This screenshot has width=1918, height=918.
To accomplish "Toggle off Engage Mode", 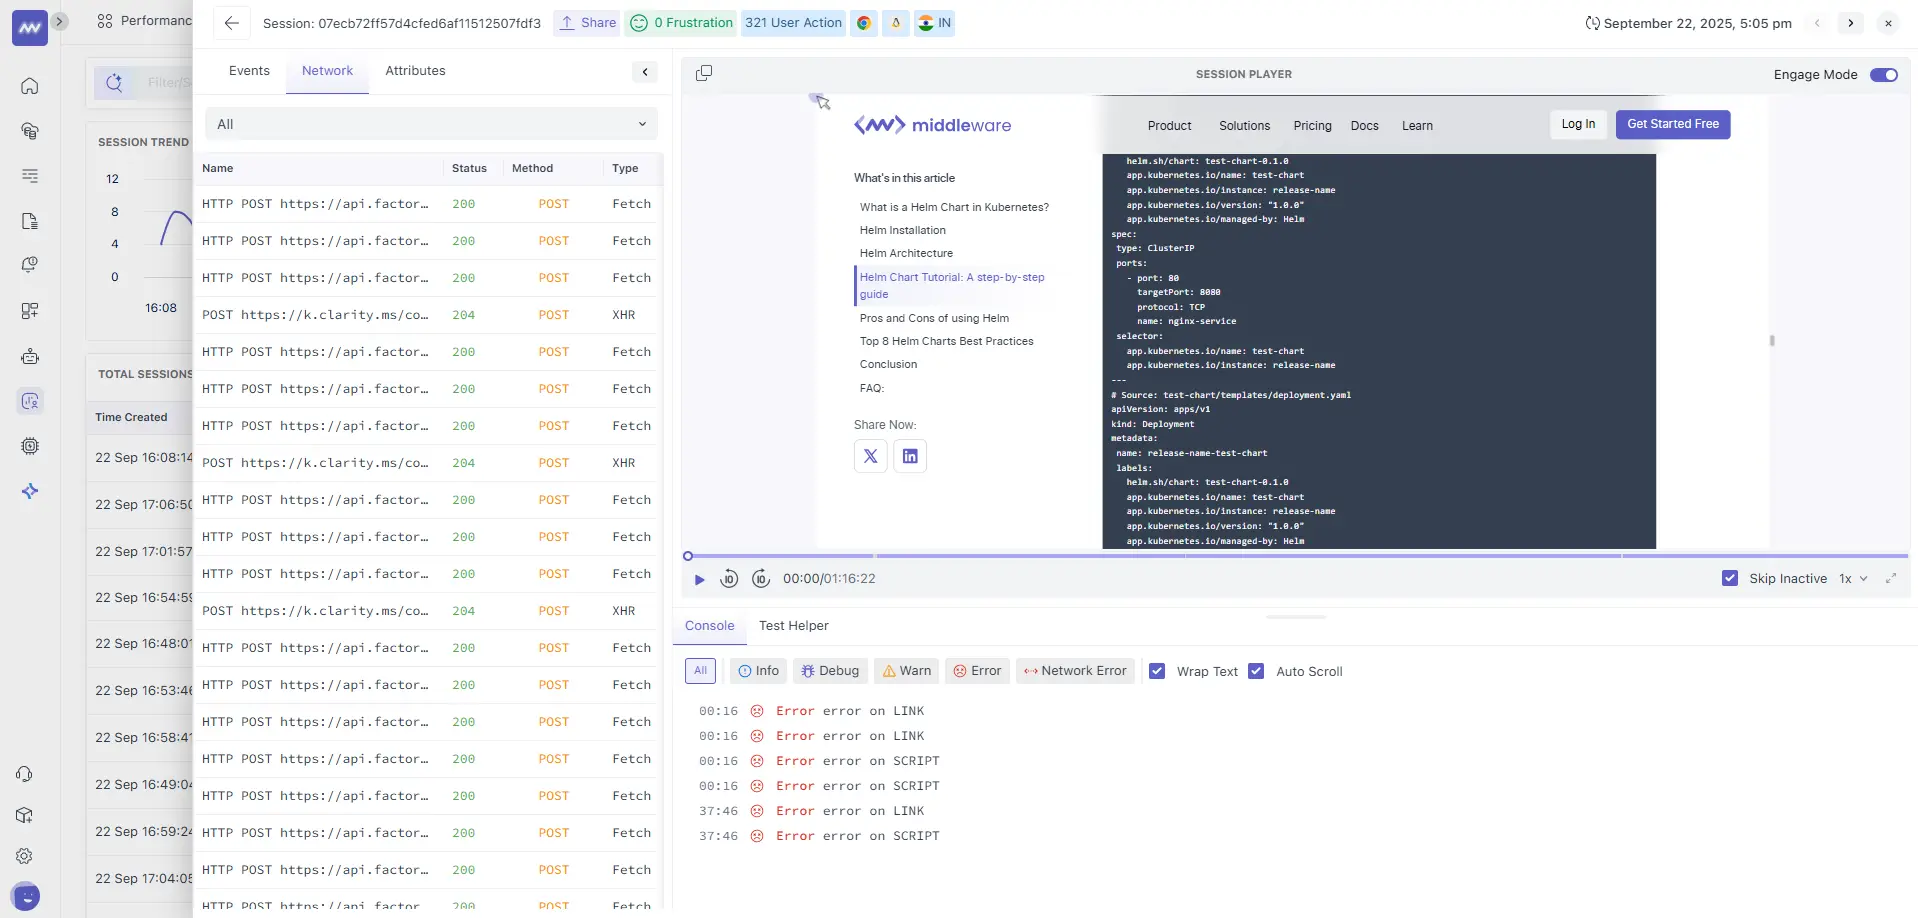I will tap(1884, 75).
